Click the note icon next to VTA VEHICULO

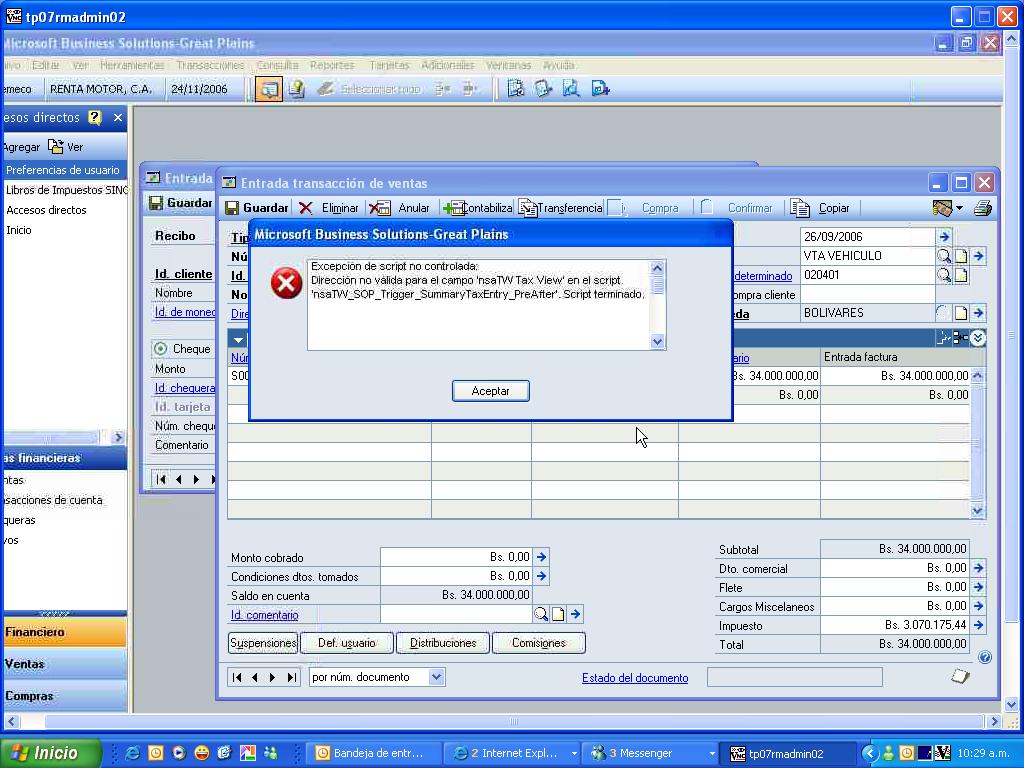(961, 256)
